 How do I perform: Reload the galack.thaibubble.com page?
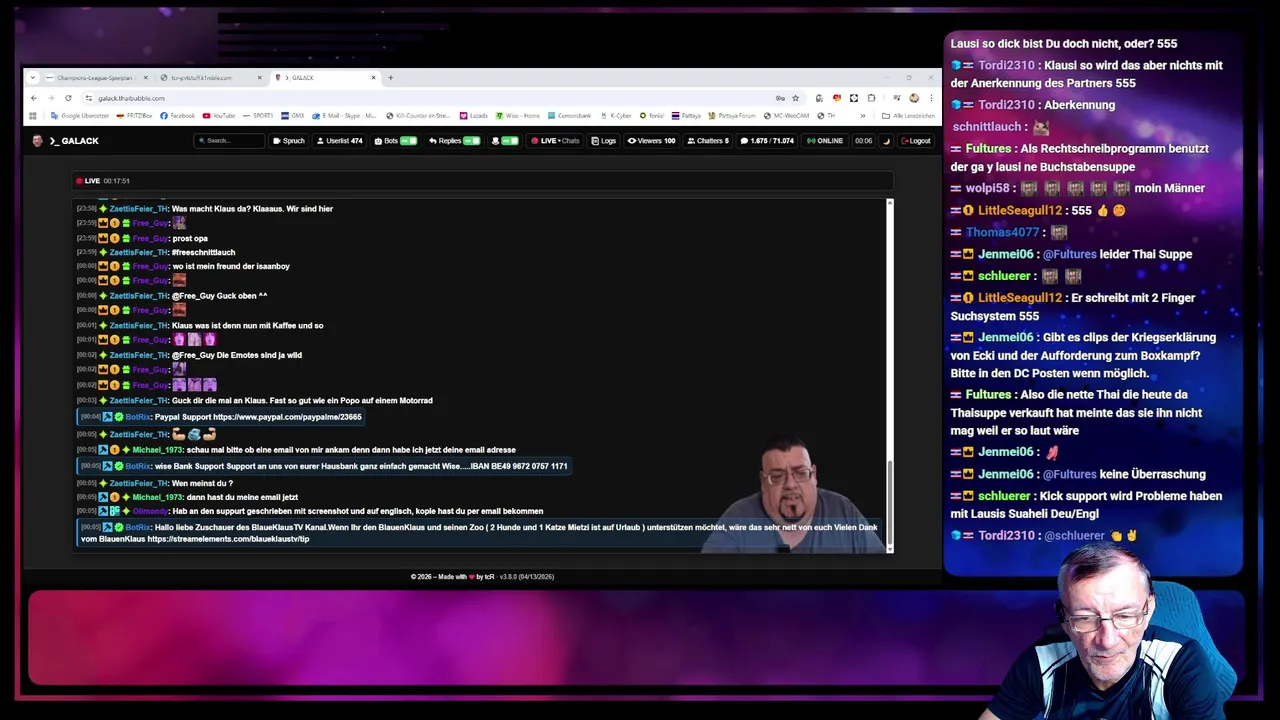68,98
